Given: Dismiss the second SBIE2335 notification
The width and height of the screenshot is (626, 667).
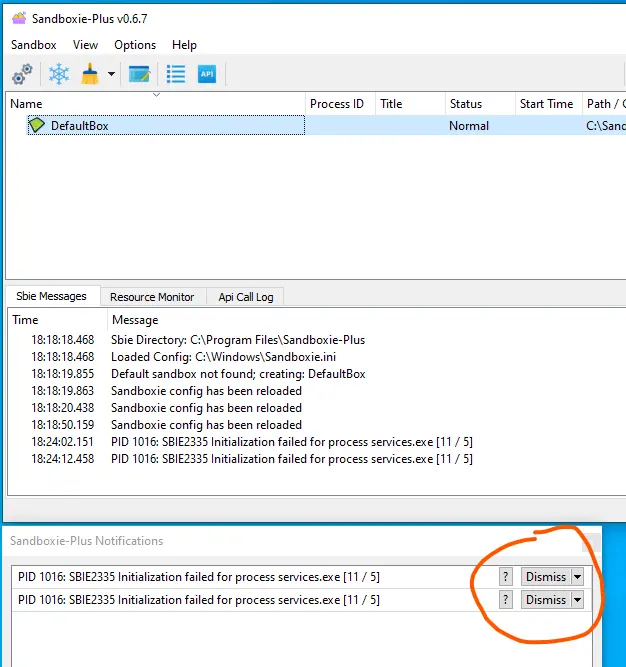Looking at the screenshot, I should pos(546,600).
